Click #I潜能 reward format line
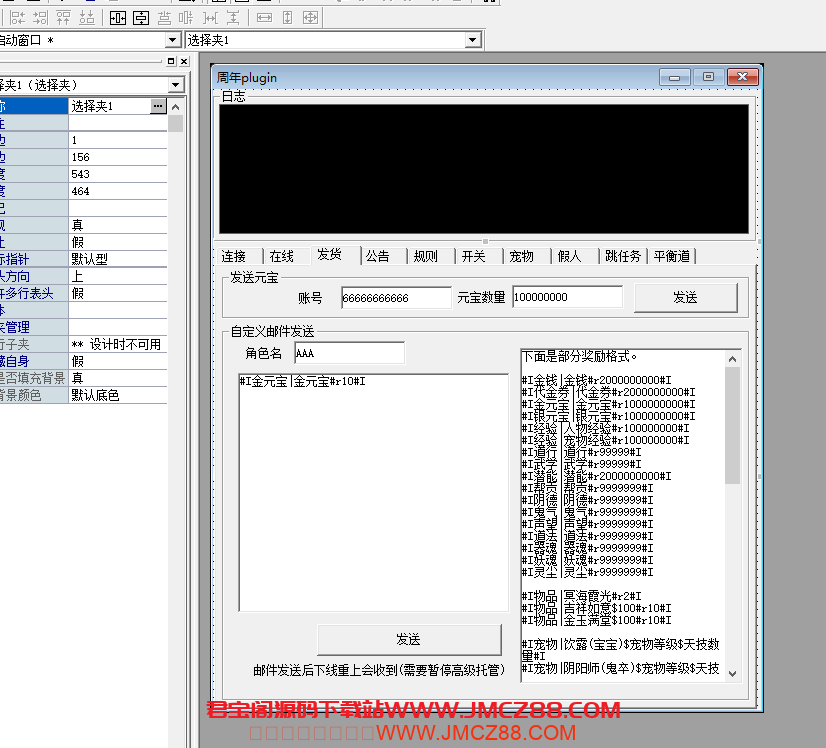 (x=596, y=476)
